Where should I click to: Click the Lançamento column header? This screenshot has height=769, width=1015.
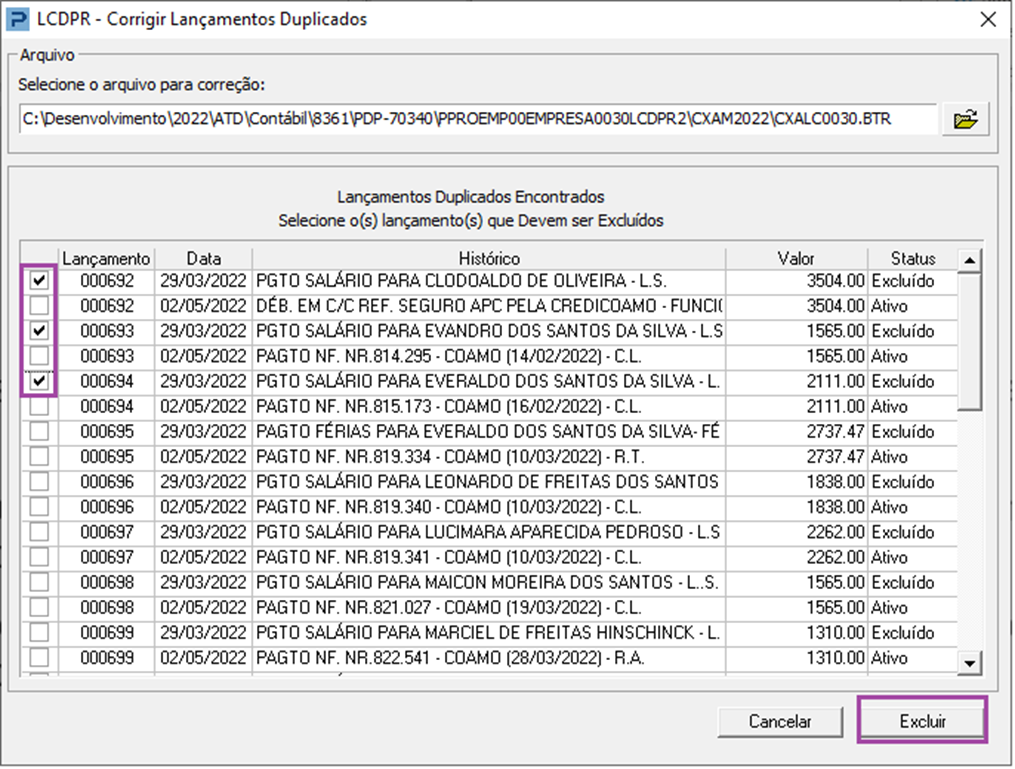tap(106, 258)
